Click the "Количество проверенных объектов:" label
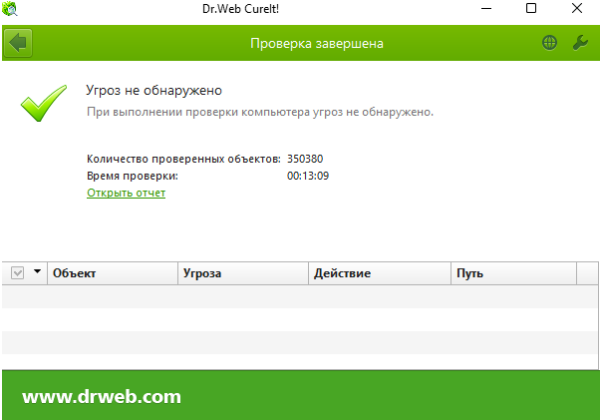600x420 pixels. [184, 159]
